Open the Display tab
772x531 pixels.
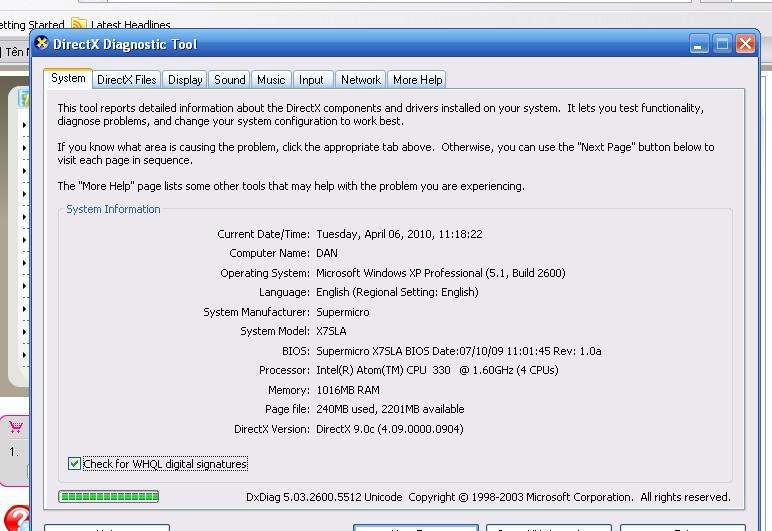(185, 80)
